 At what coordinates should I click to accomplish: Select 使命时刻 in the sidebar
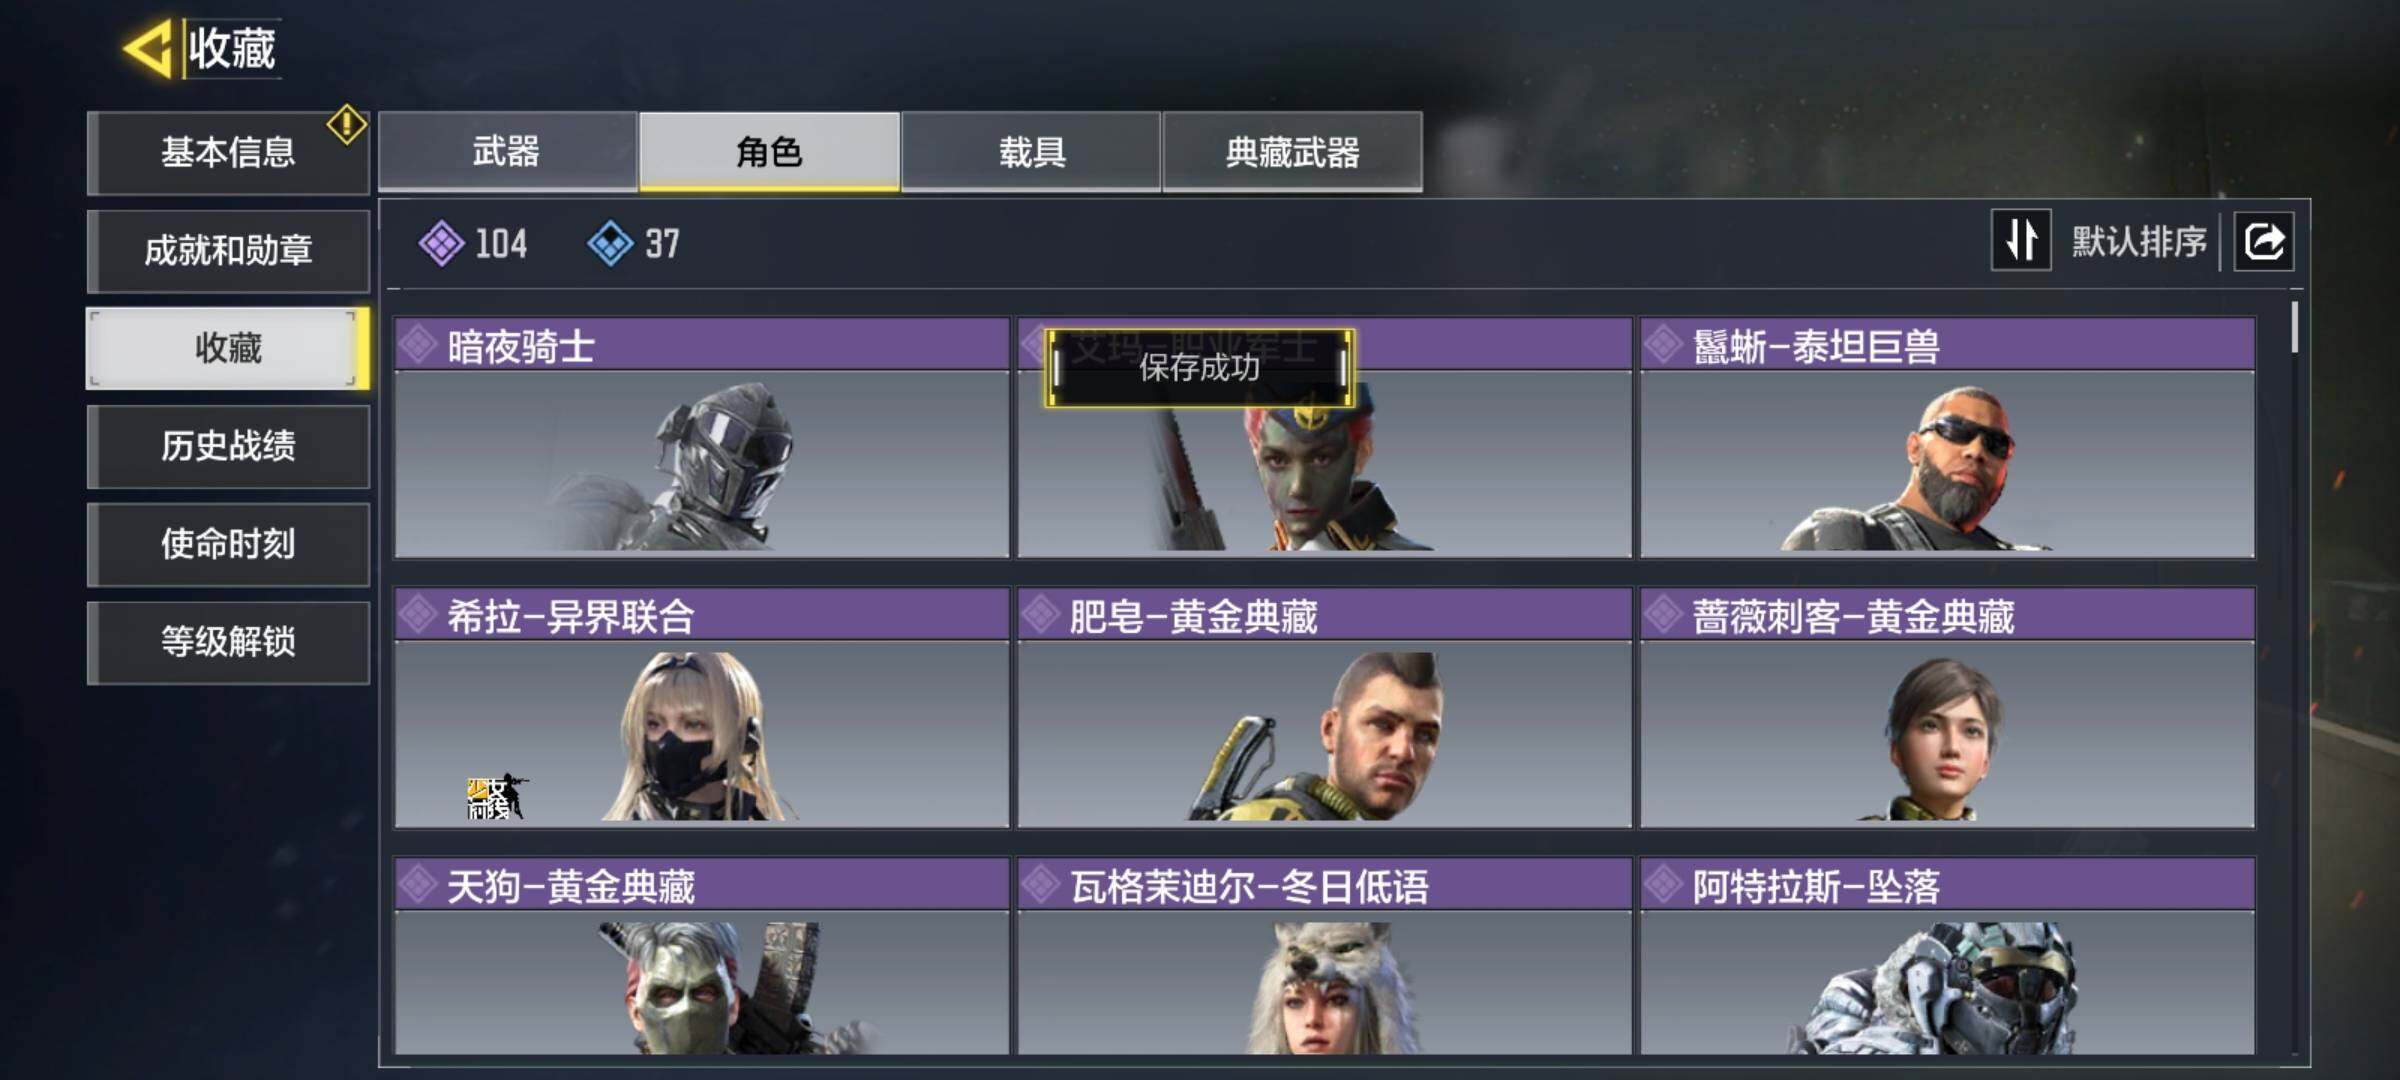(x=228, y=544)
